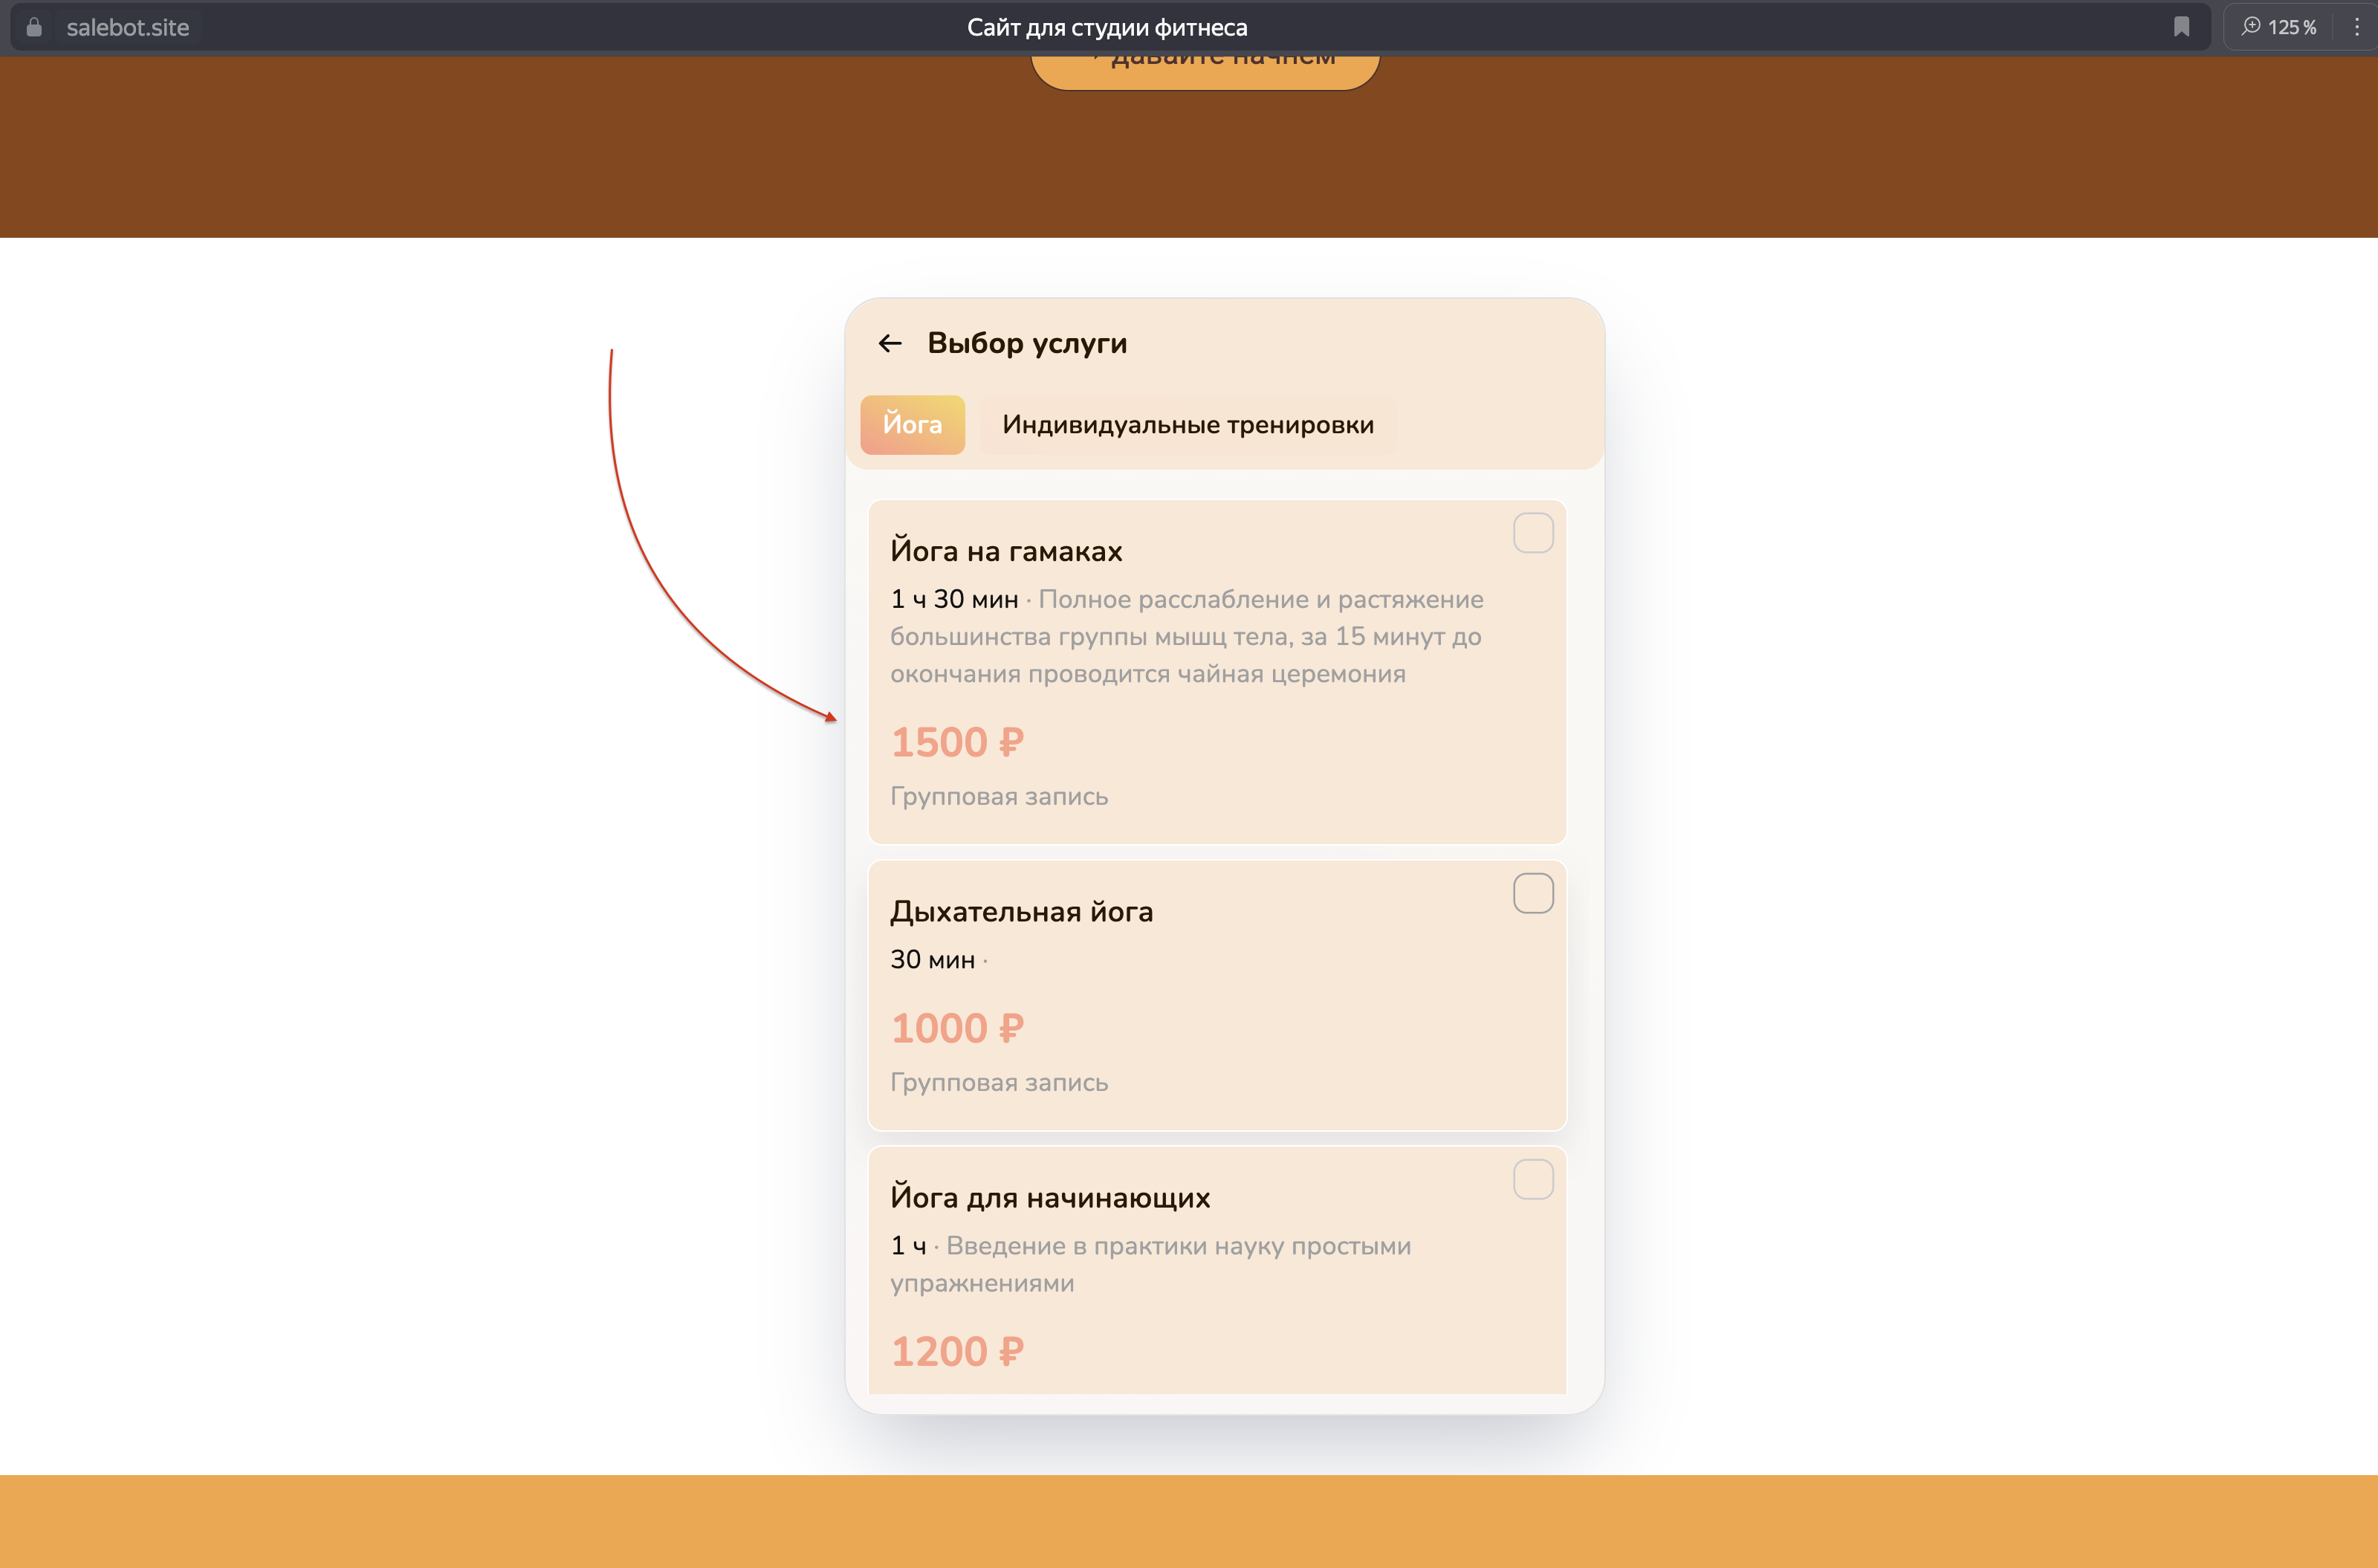Click the page title Сайт для студии фитнеса
The width and height of the screenshot is (2378, 1568).
1106,28
